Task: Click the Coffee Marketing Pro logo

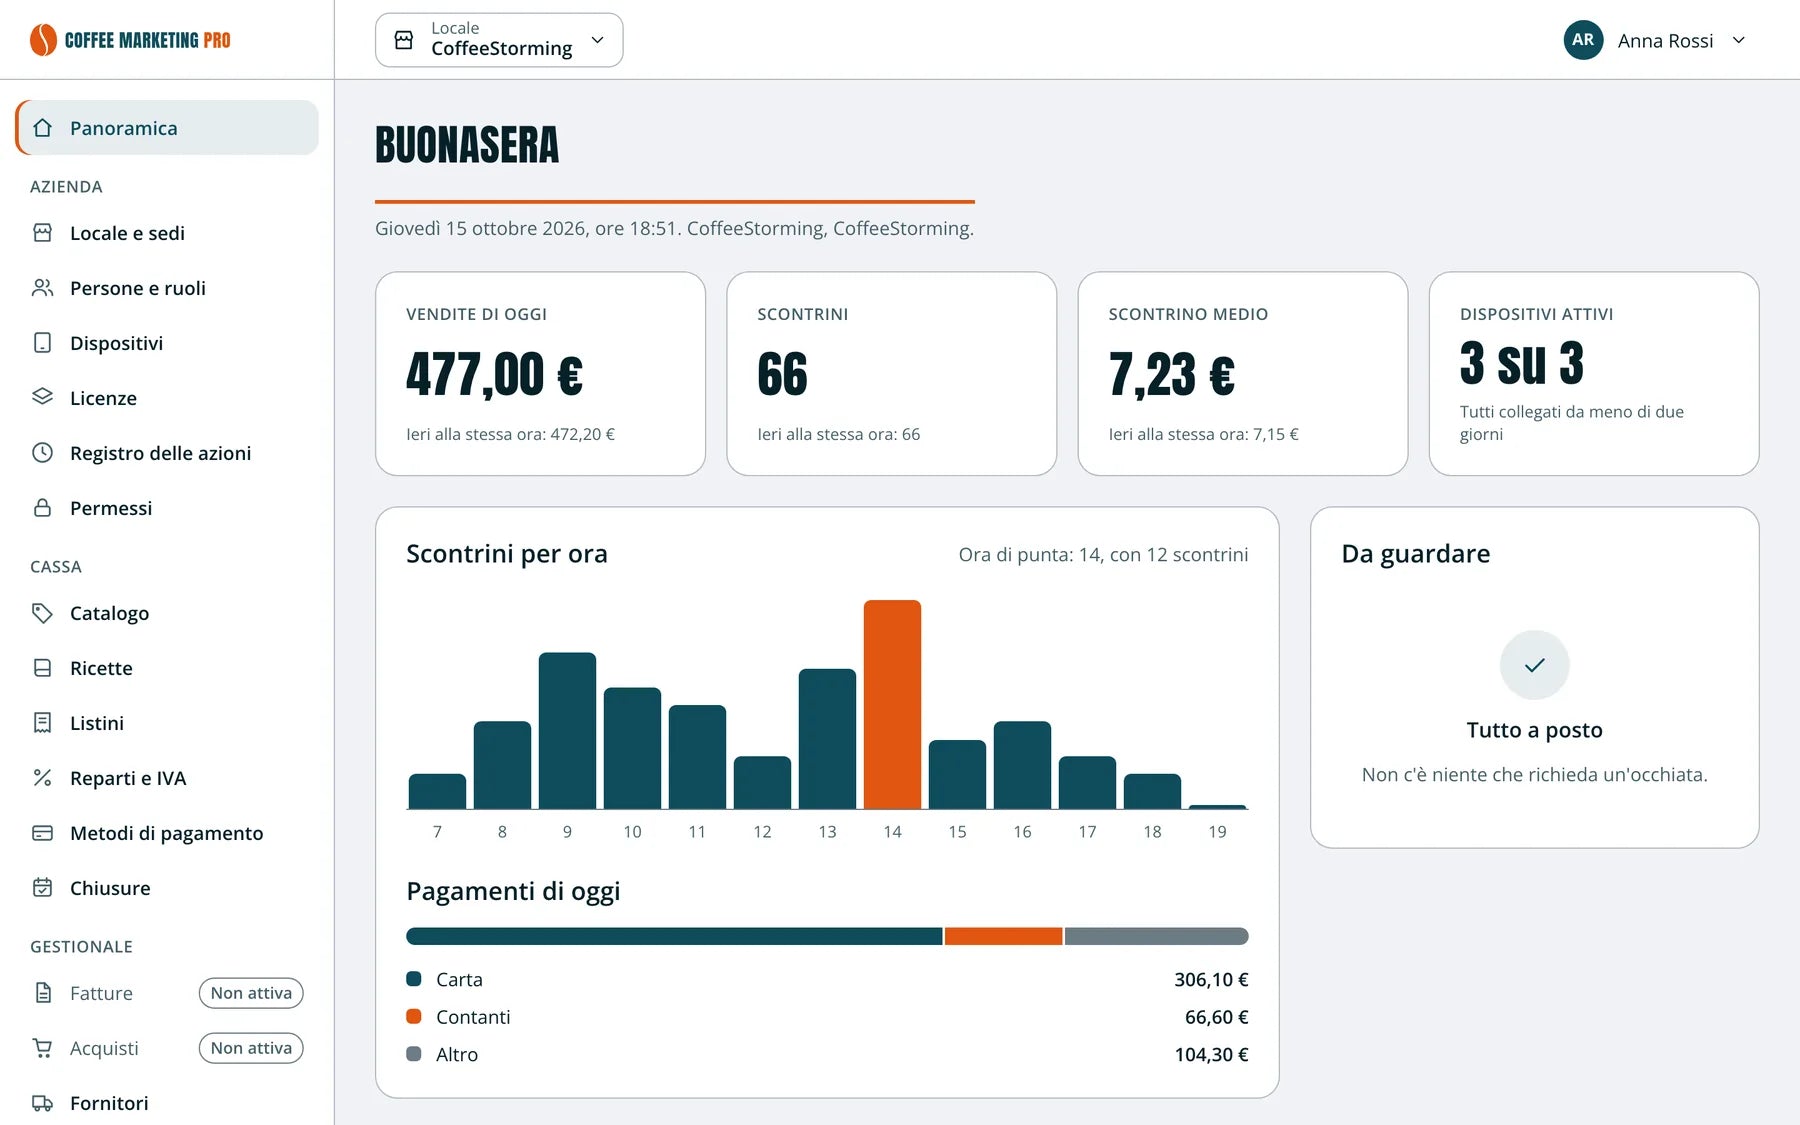Action: (x=130, y=40)
